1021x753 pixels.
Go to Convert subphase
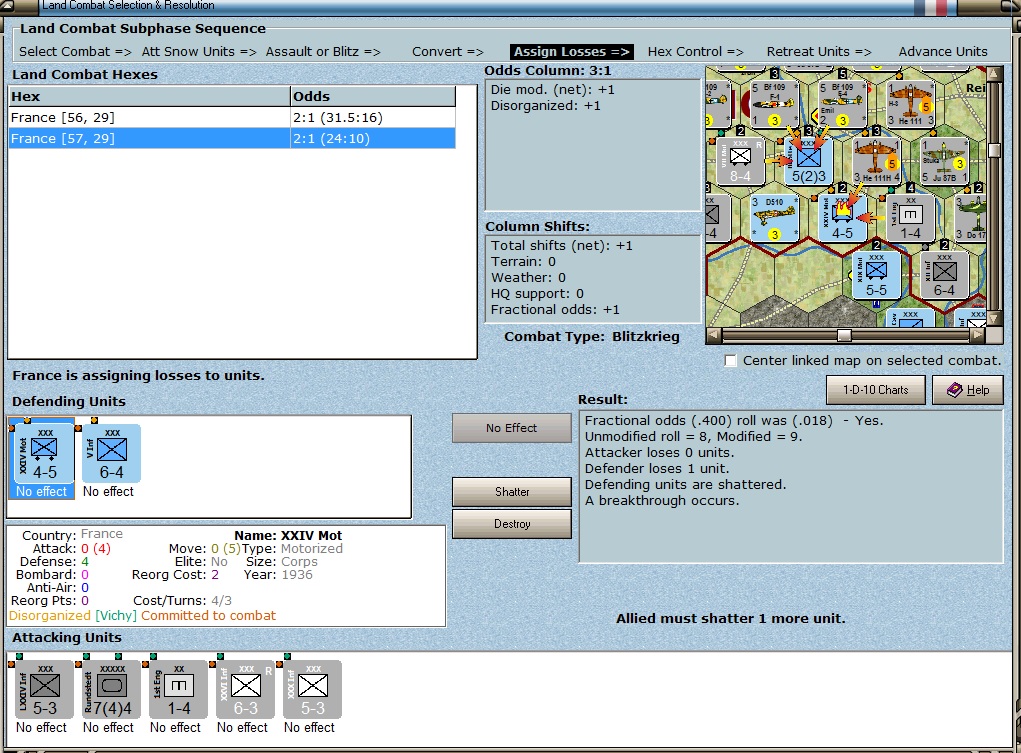coord(448,51)
